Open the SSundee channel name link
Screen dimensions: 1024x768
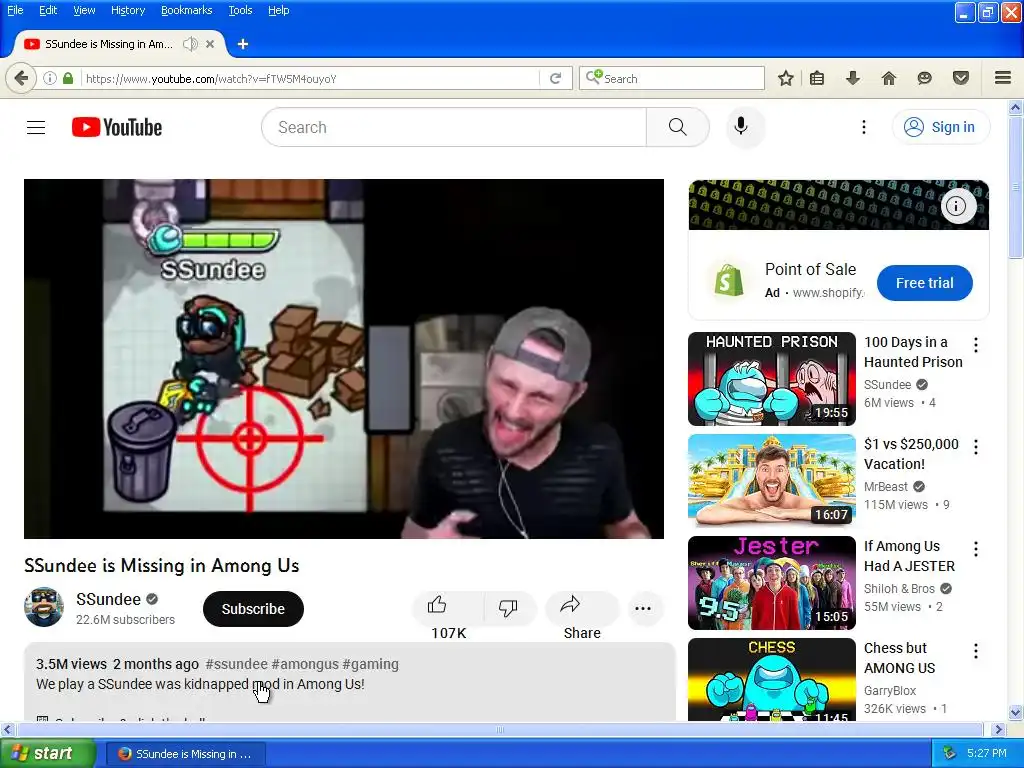(x=108, y=599)
